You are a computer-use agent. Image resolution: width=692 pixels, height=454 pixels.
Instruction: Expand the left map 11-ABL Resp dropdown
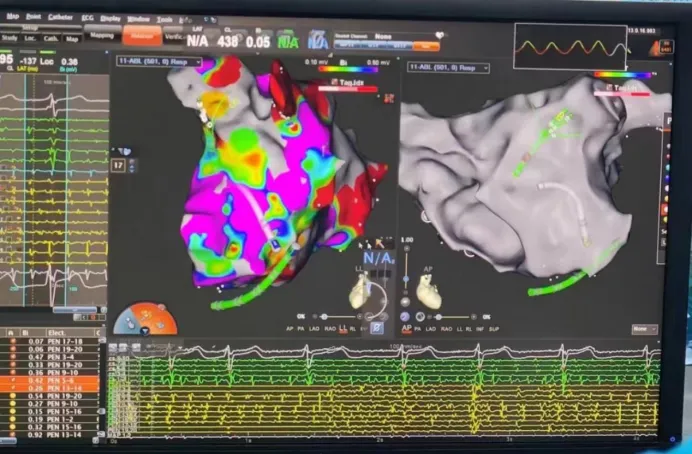pyautogui.click(x=160, y=62)
